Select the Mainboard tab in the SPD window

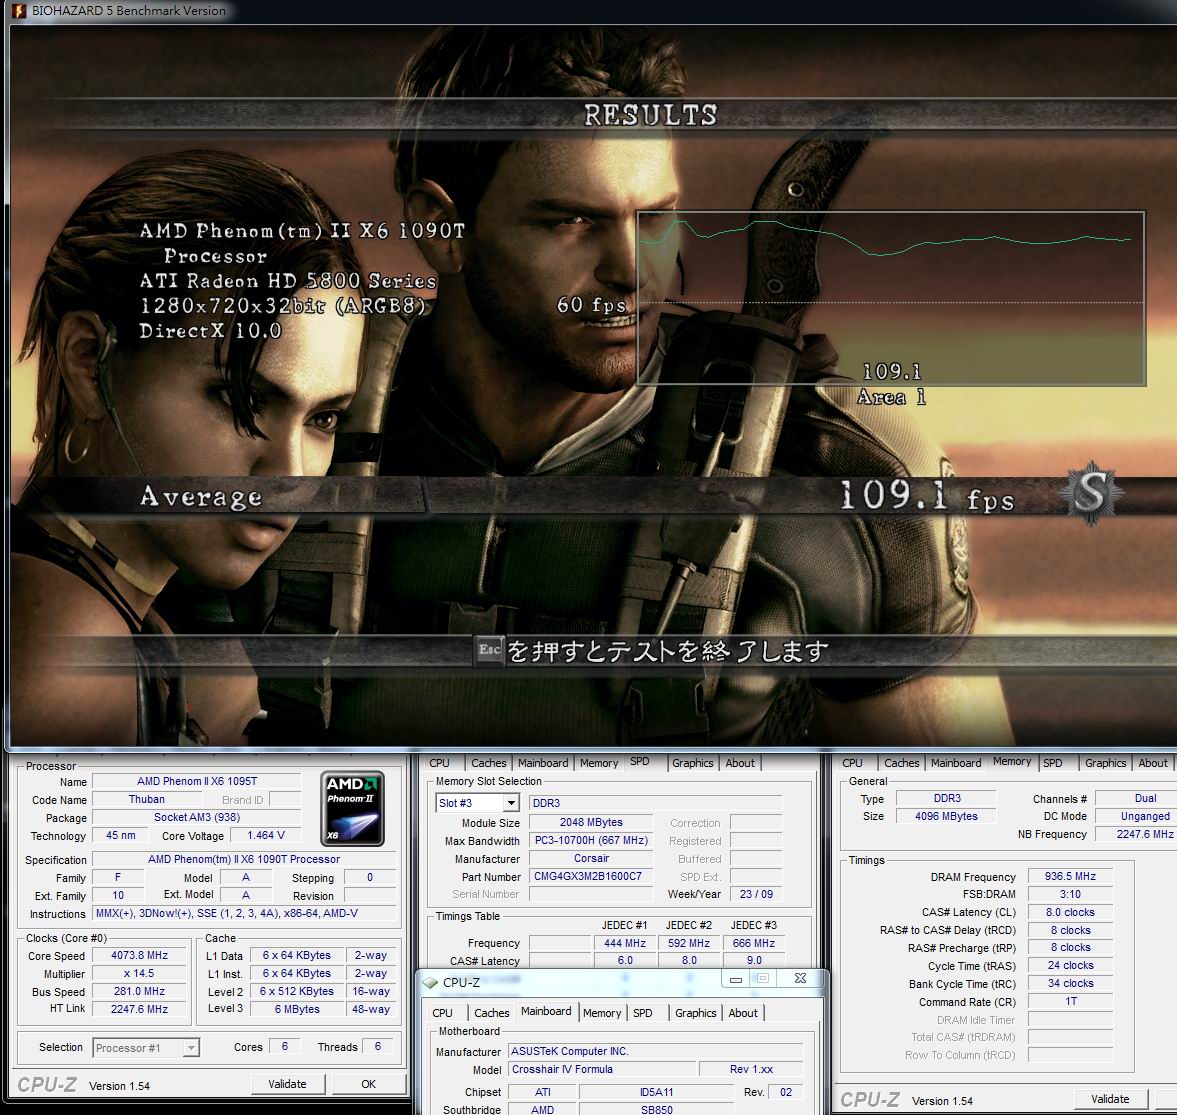(x=543, y=763)
